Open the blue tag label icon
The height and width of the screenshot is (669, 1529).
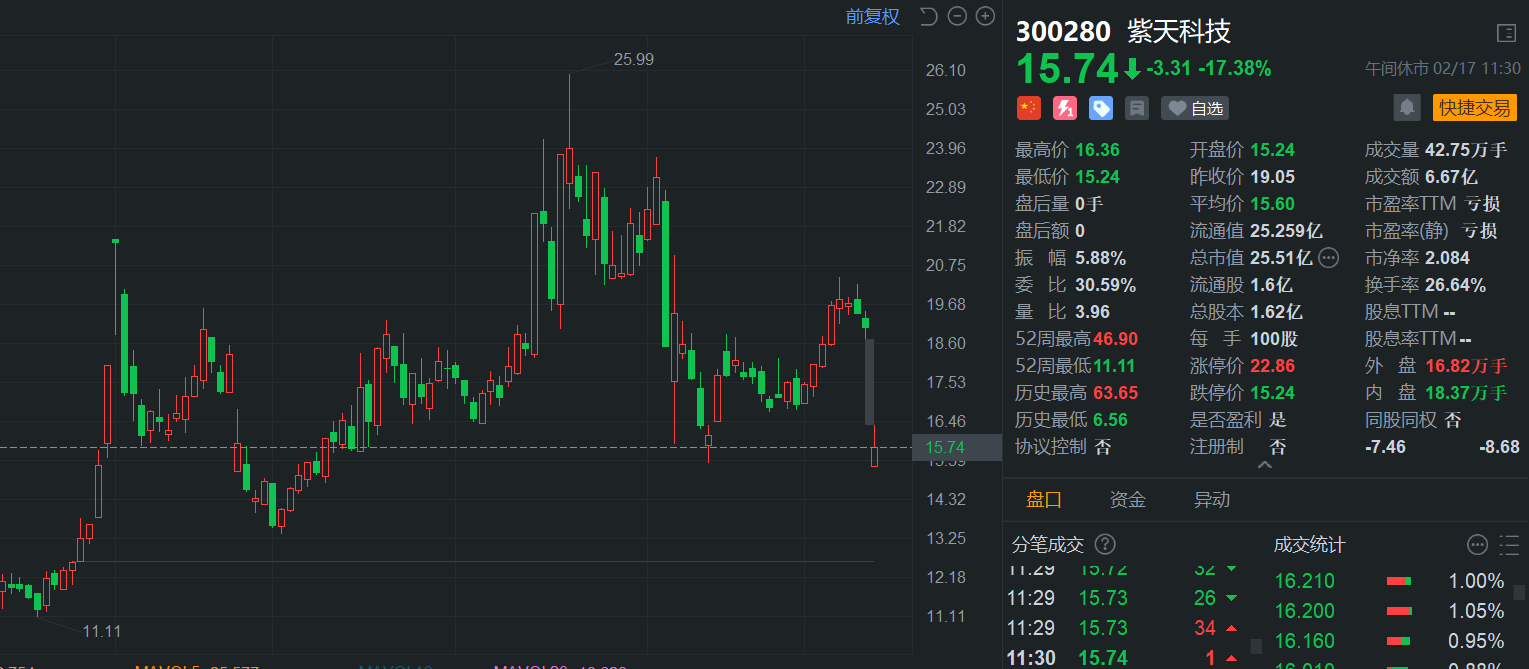(1100, 107)
